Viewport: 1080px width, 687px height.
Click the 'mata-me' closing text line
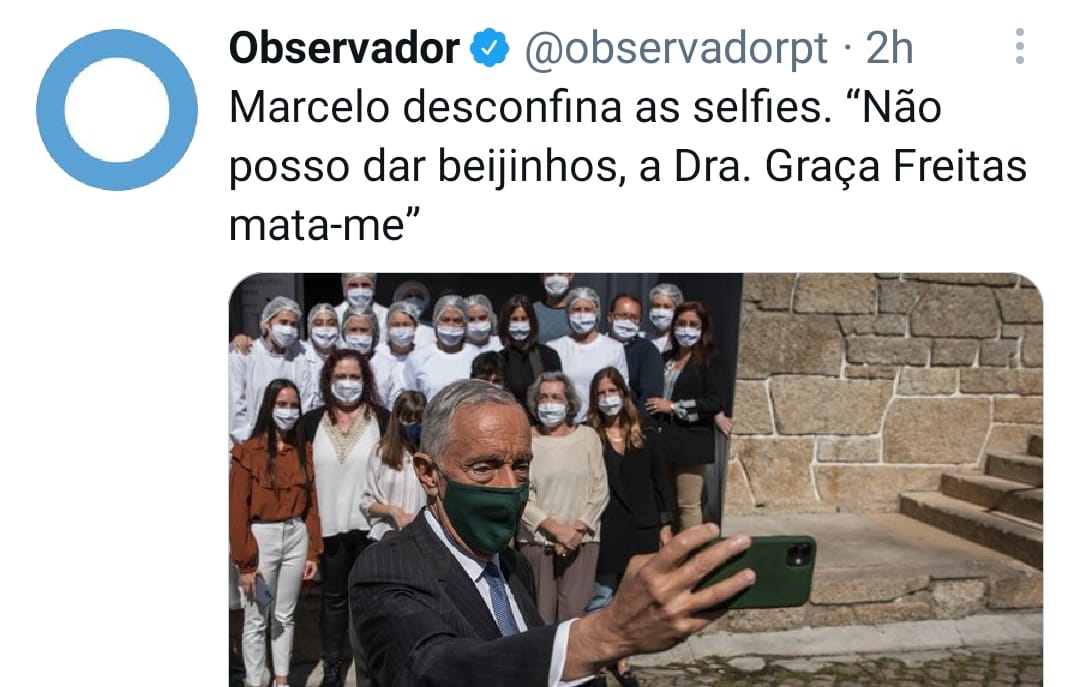[x=324, y=225]
